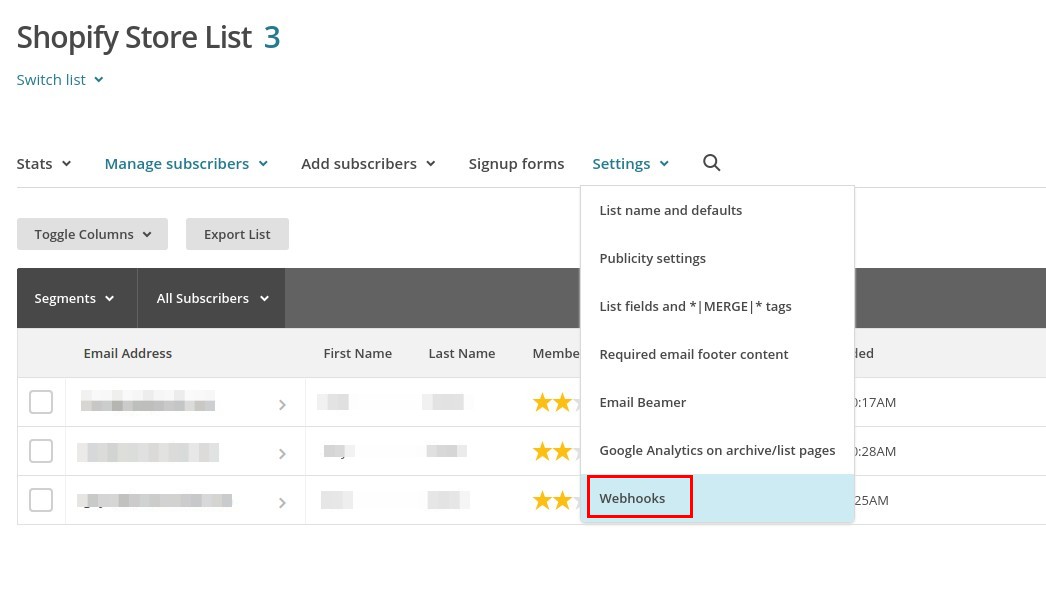This screenshot has height=602, width=1046.
Task: Expand the Stats menu
Action: point(44,164)
